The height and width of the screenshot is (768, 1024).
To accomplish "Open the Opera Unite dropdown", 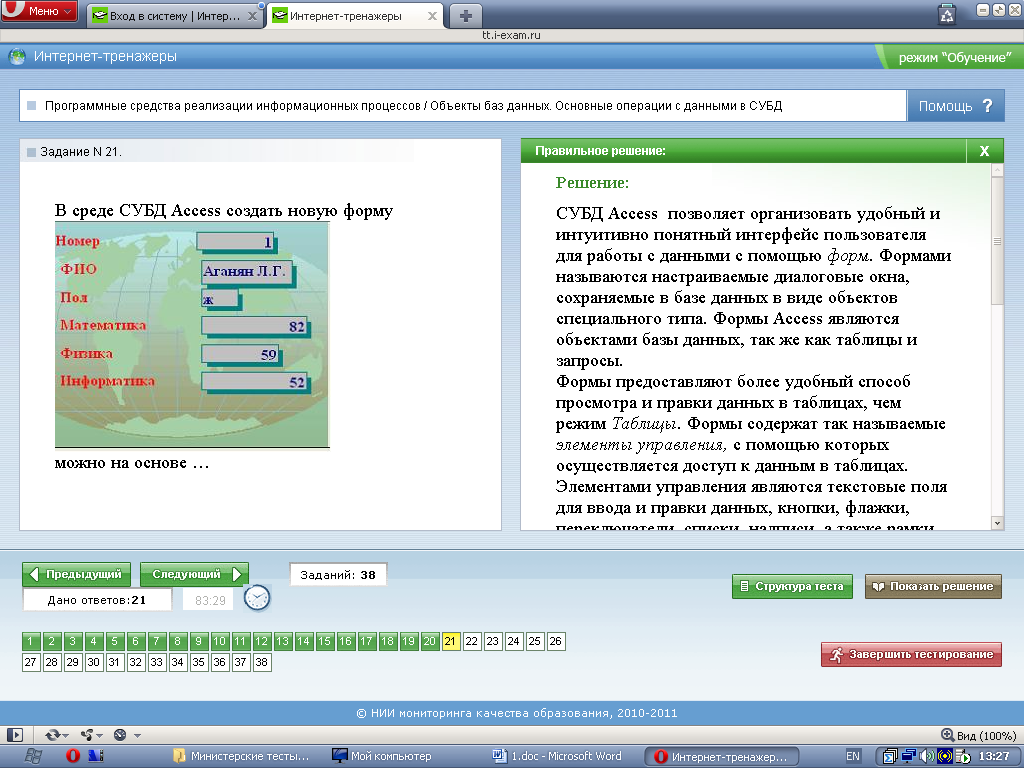I will pyautogui.click(x=91, y=735).
